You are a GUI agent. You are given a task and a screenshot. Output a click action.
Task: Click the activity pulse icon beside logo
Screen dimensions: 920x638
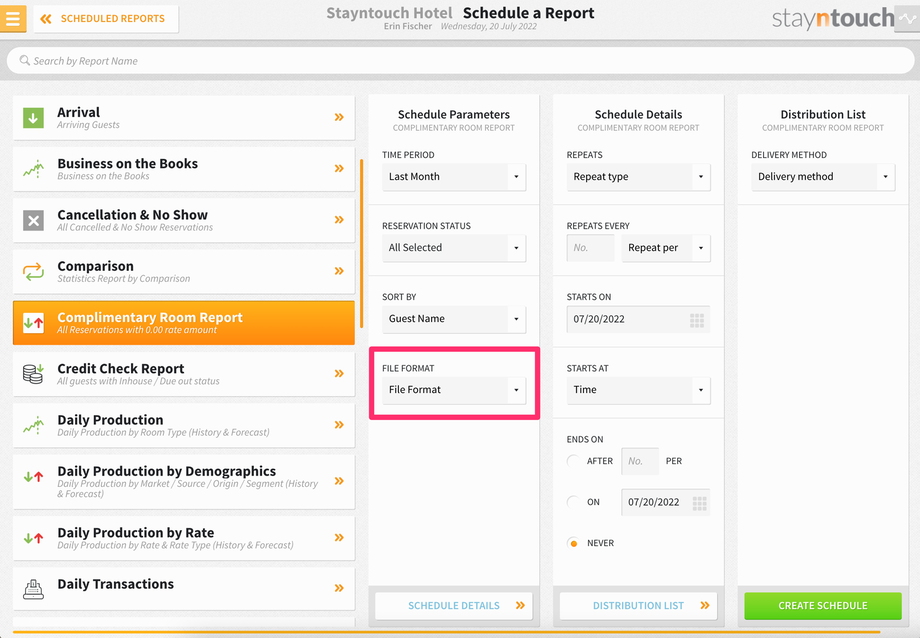(x=907, y=19)
